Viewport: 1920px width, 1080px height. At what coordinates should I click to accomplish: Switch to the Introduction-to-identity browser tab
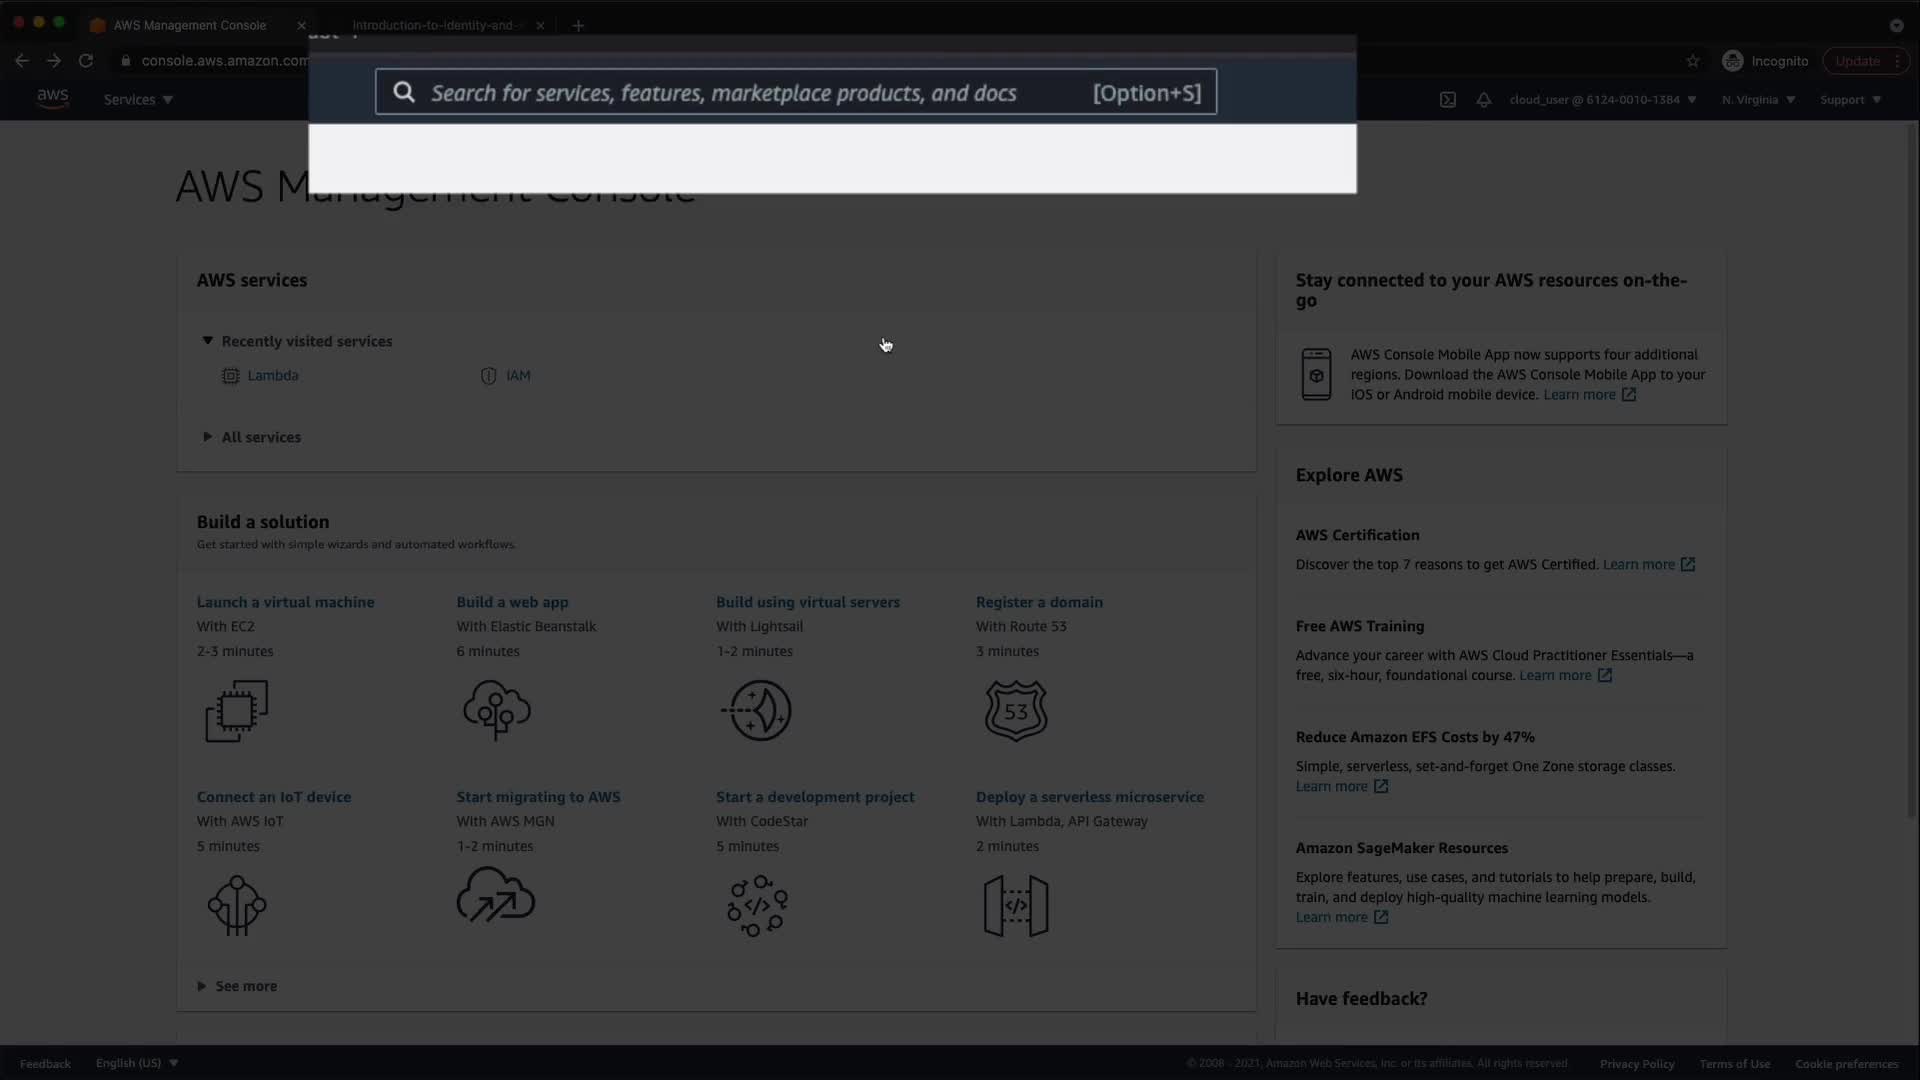435,25
